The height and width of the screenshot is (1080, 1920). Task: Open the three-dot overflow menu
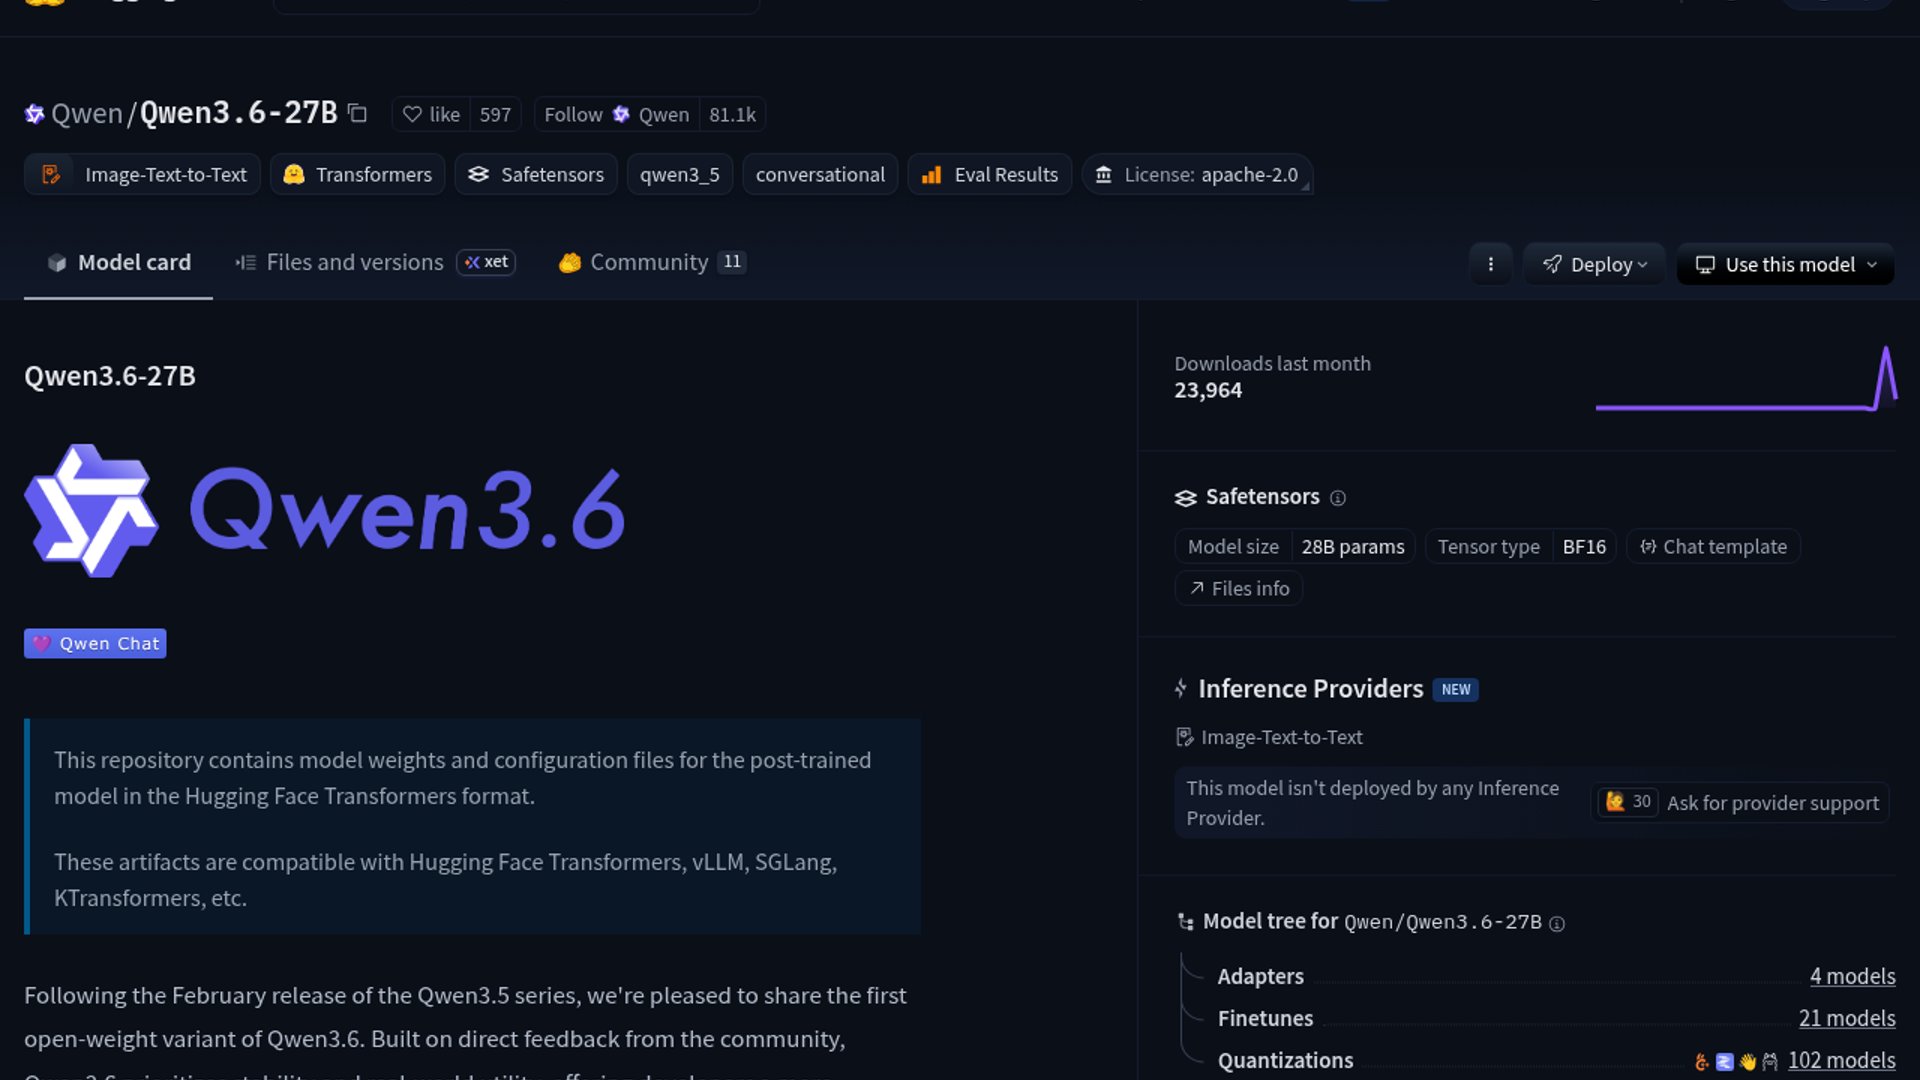1491,264
